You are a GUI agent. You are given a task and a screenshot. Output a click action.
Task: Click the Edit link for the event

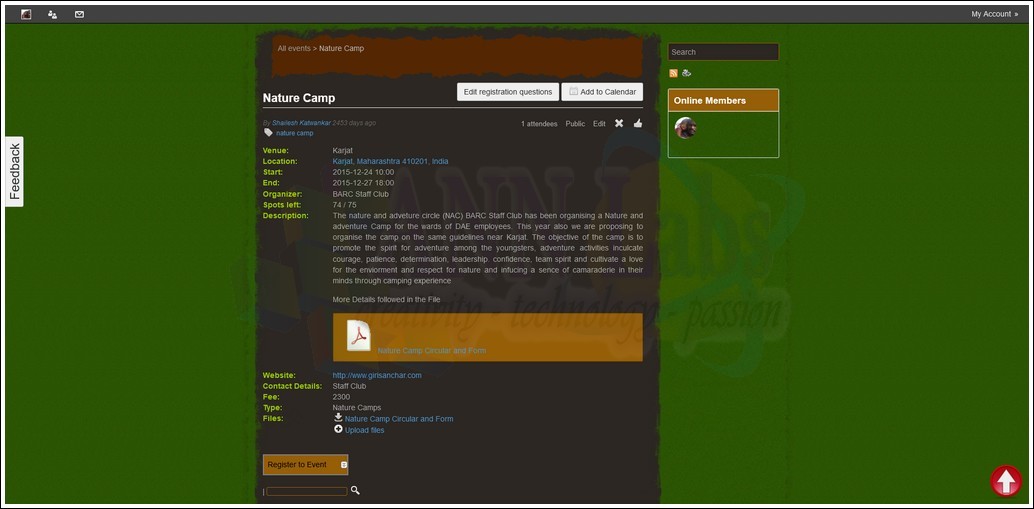click(x=599, y=124)
